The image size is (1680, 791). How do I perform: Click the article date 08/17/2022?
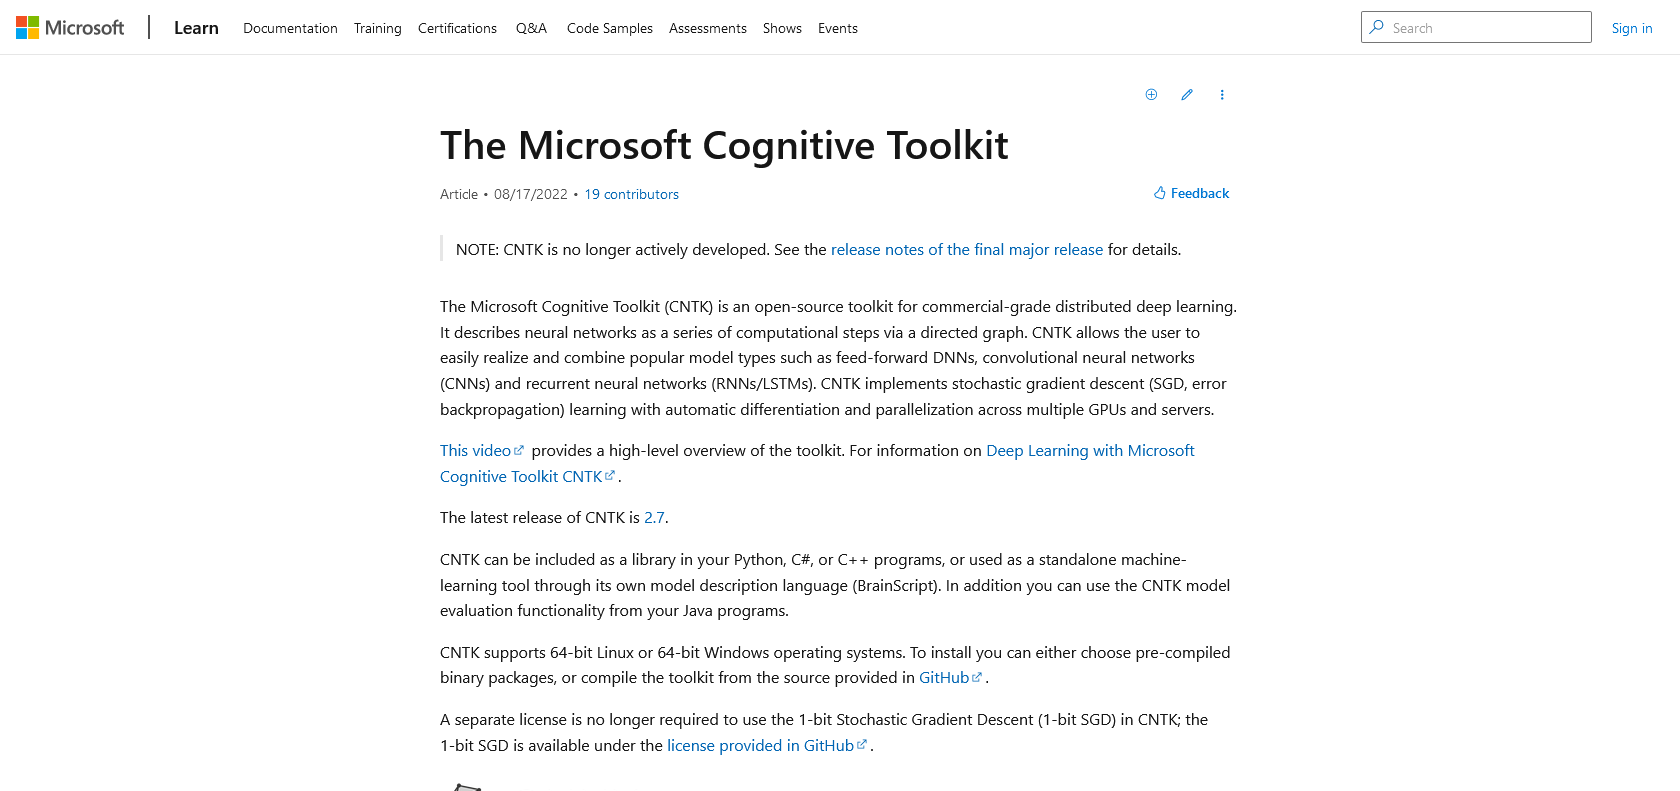pyautogui.click(x=531, y=194)
